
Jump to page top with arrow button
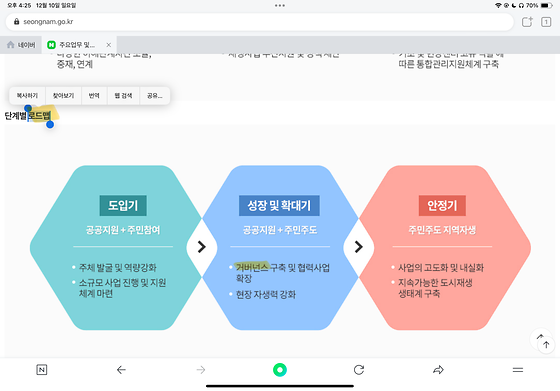(x=546, y=345)
